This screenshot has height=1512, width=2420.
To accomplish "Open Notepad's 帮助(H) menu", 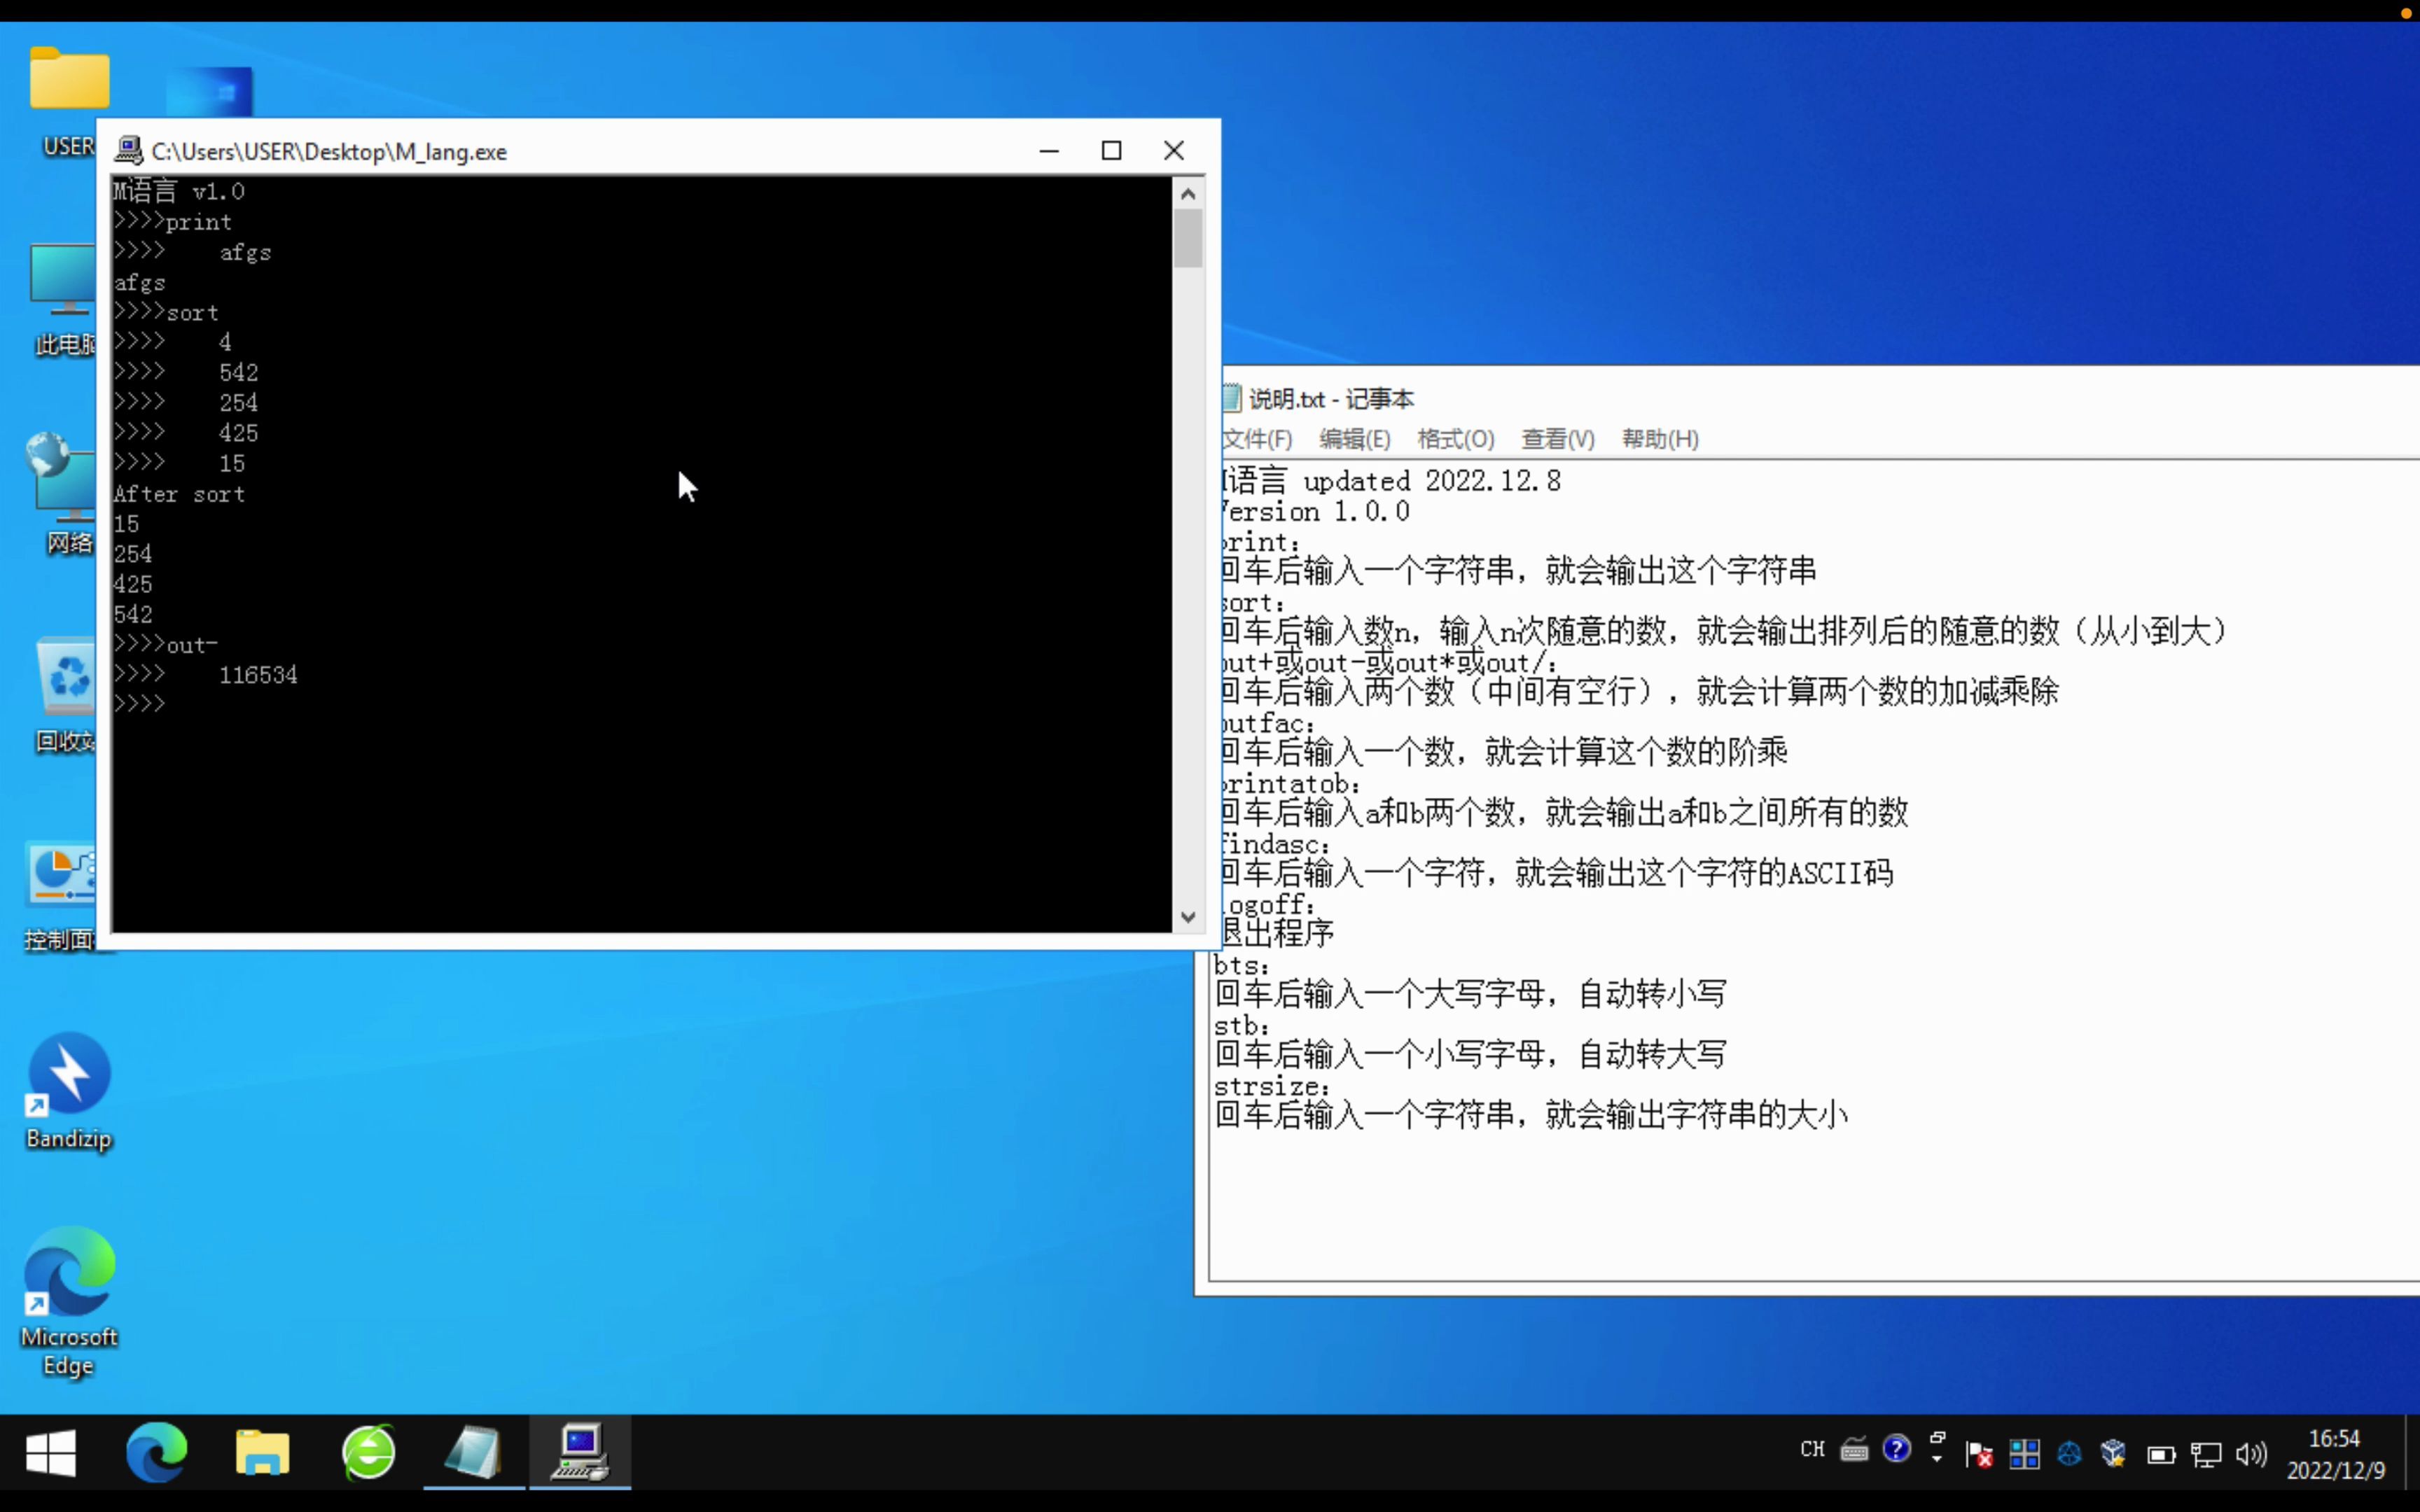I will pyautogui.click(x=1659, y=439).
